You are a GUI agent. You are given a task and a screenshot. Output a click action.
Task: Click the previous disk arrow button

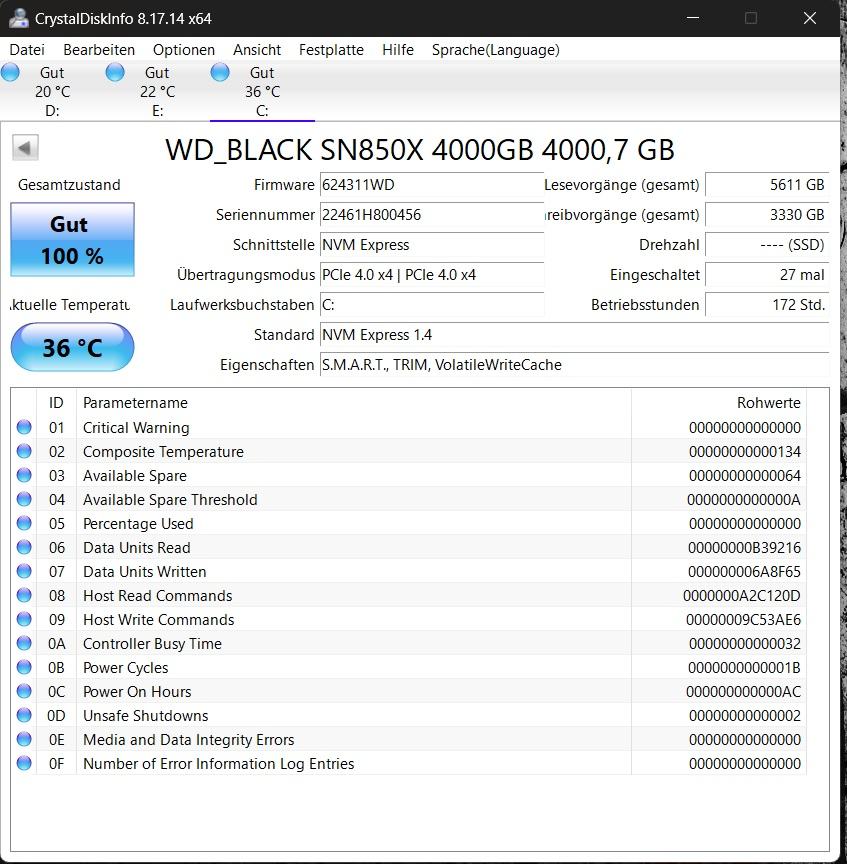tap(25, 148)
